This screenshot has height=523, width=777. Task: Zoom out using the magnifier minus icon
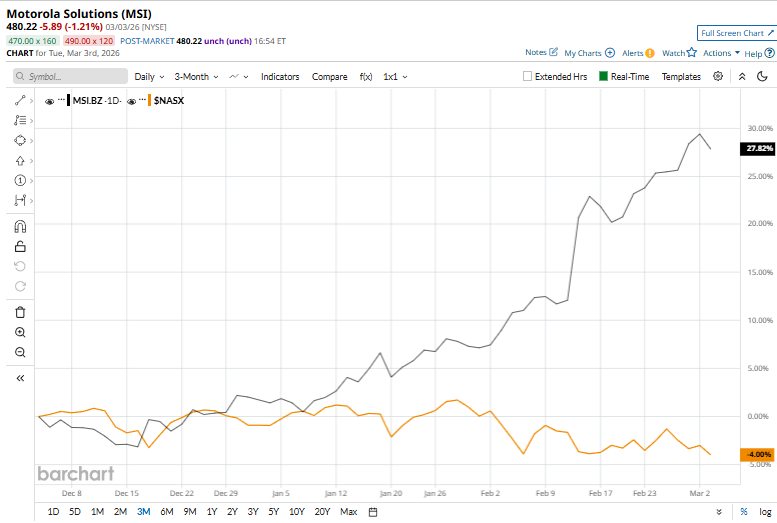point(20,352)
